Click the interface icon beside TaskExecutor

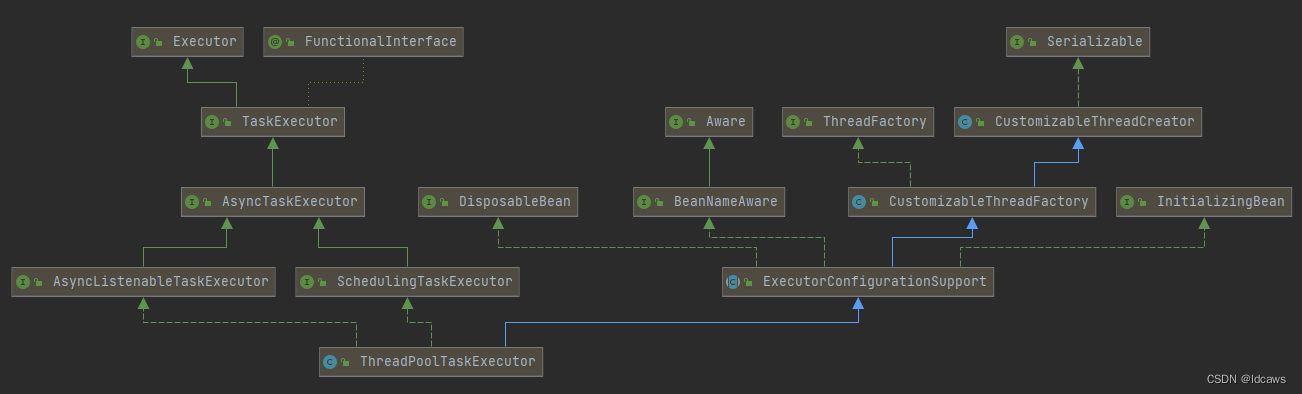(212, 122)
